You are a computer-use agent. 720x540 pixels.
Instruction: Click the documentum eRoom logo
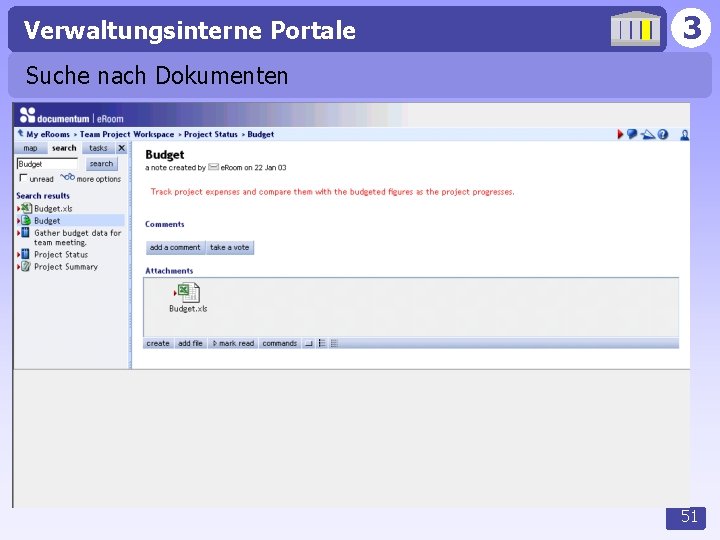pos(72,116)
